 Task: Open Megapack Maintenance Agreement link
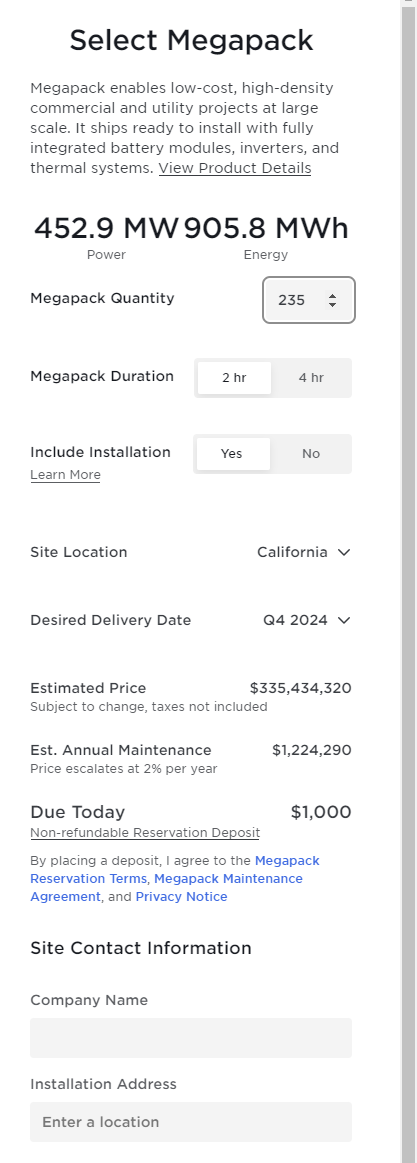[x=166, y=888]
